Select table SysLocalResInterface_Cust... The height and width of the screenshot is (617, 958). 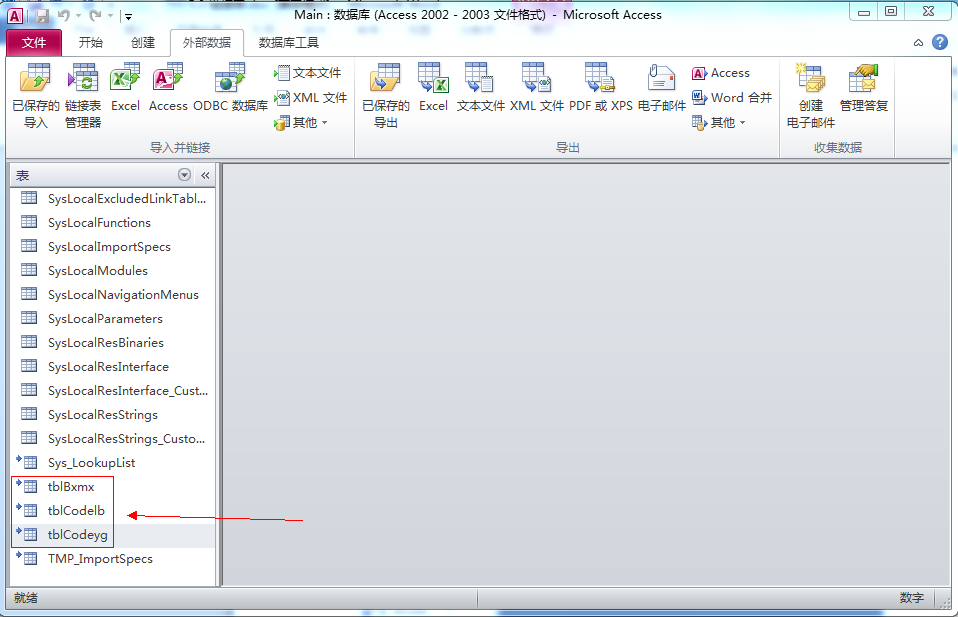point(113,390)
